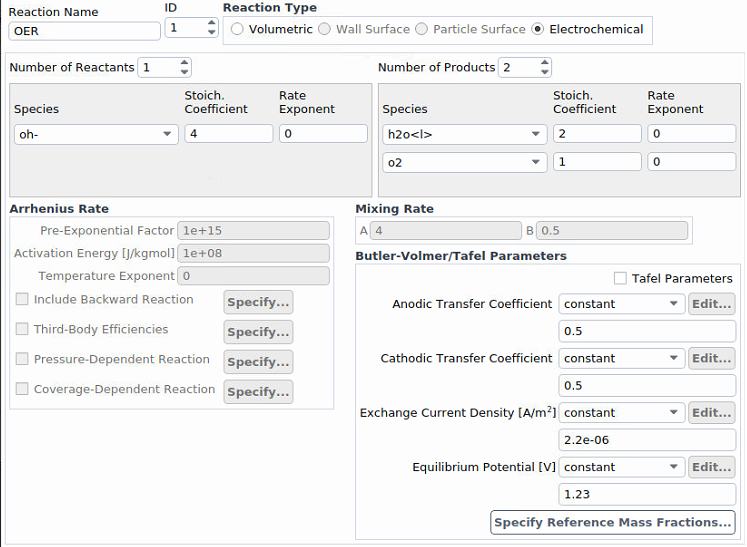Image resolution: width=747 pixels, height=547 pixels.
Task: Click Mixing Rate B field
Action: tap(612, 231)
